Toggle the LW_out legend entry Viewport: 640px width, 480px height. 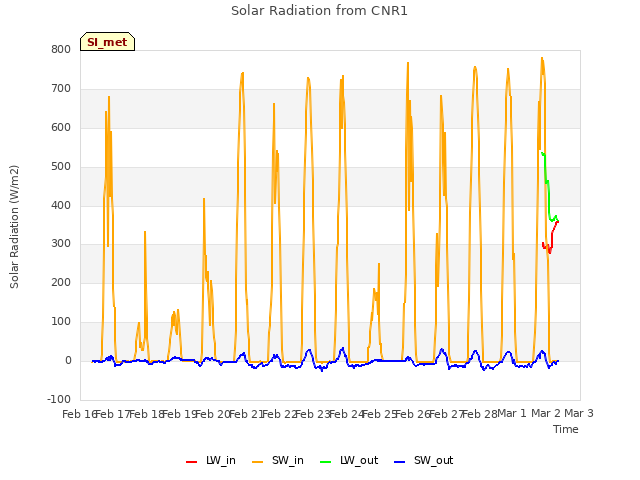(349, 460)
